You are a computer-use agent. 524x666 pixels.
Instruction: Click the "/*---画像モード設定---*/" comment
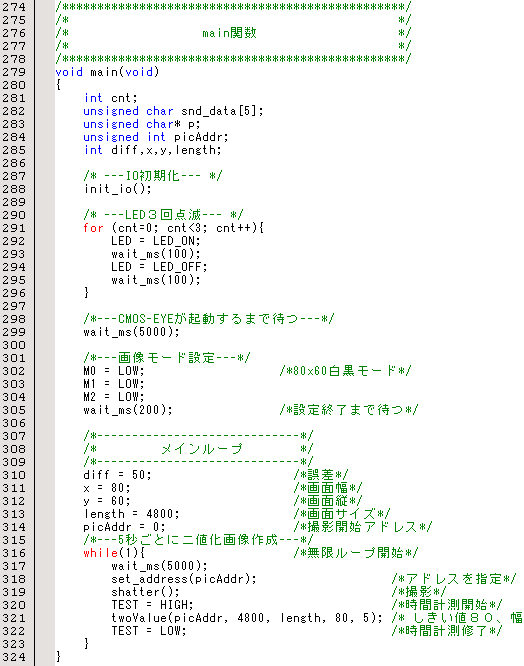[166, 358]
